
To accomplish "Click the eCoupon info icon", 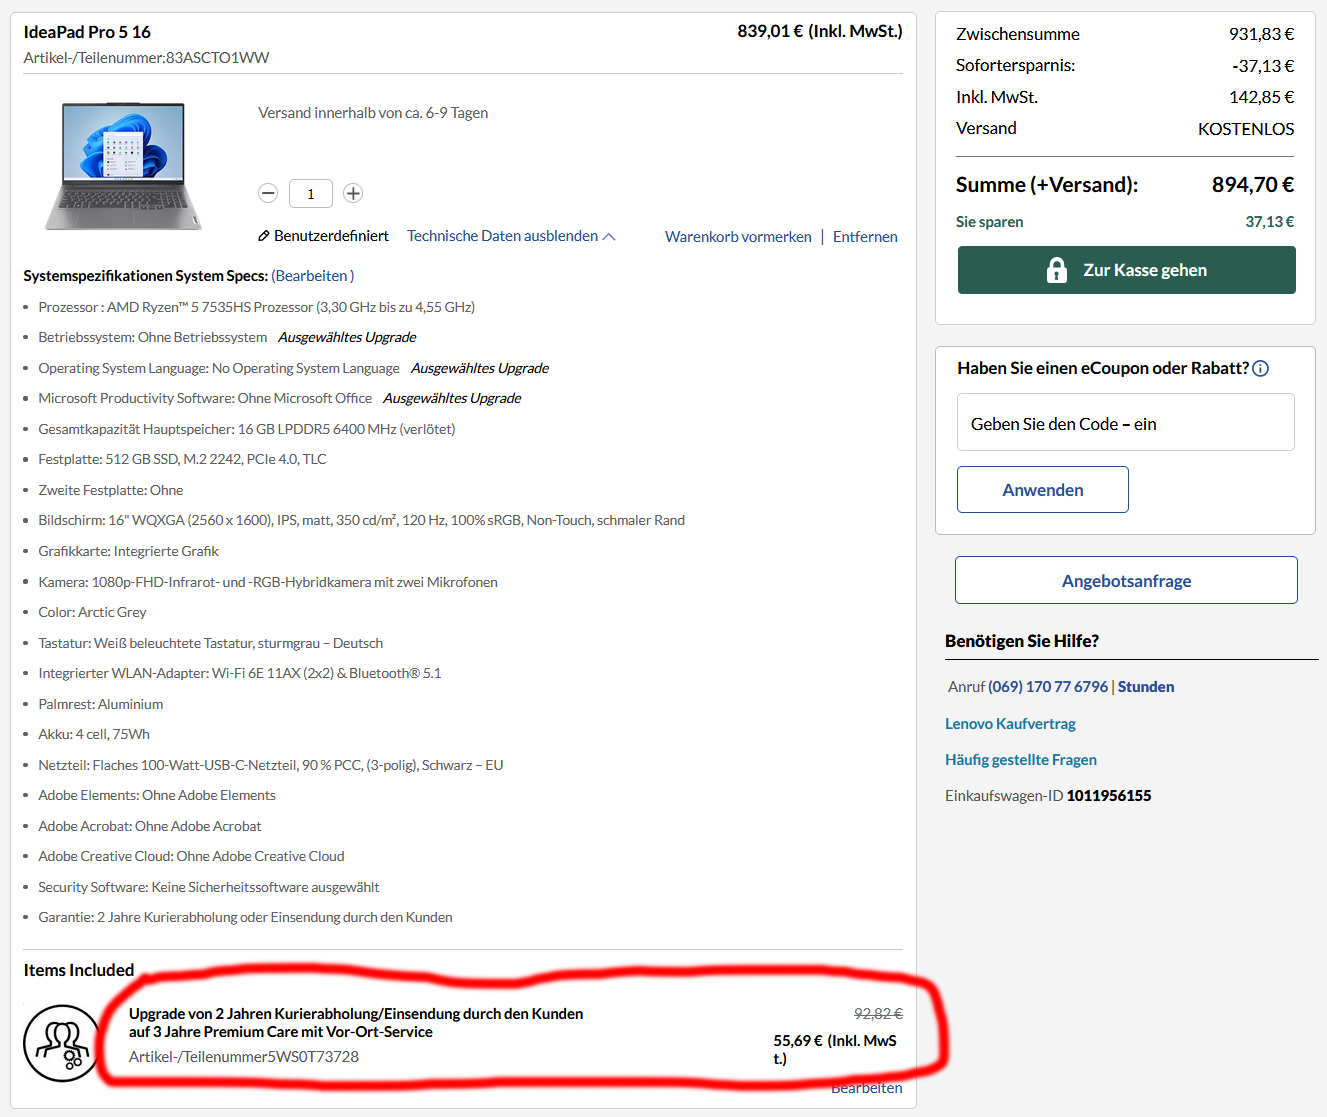I will tap(1261, 368).
